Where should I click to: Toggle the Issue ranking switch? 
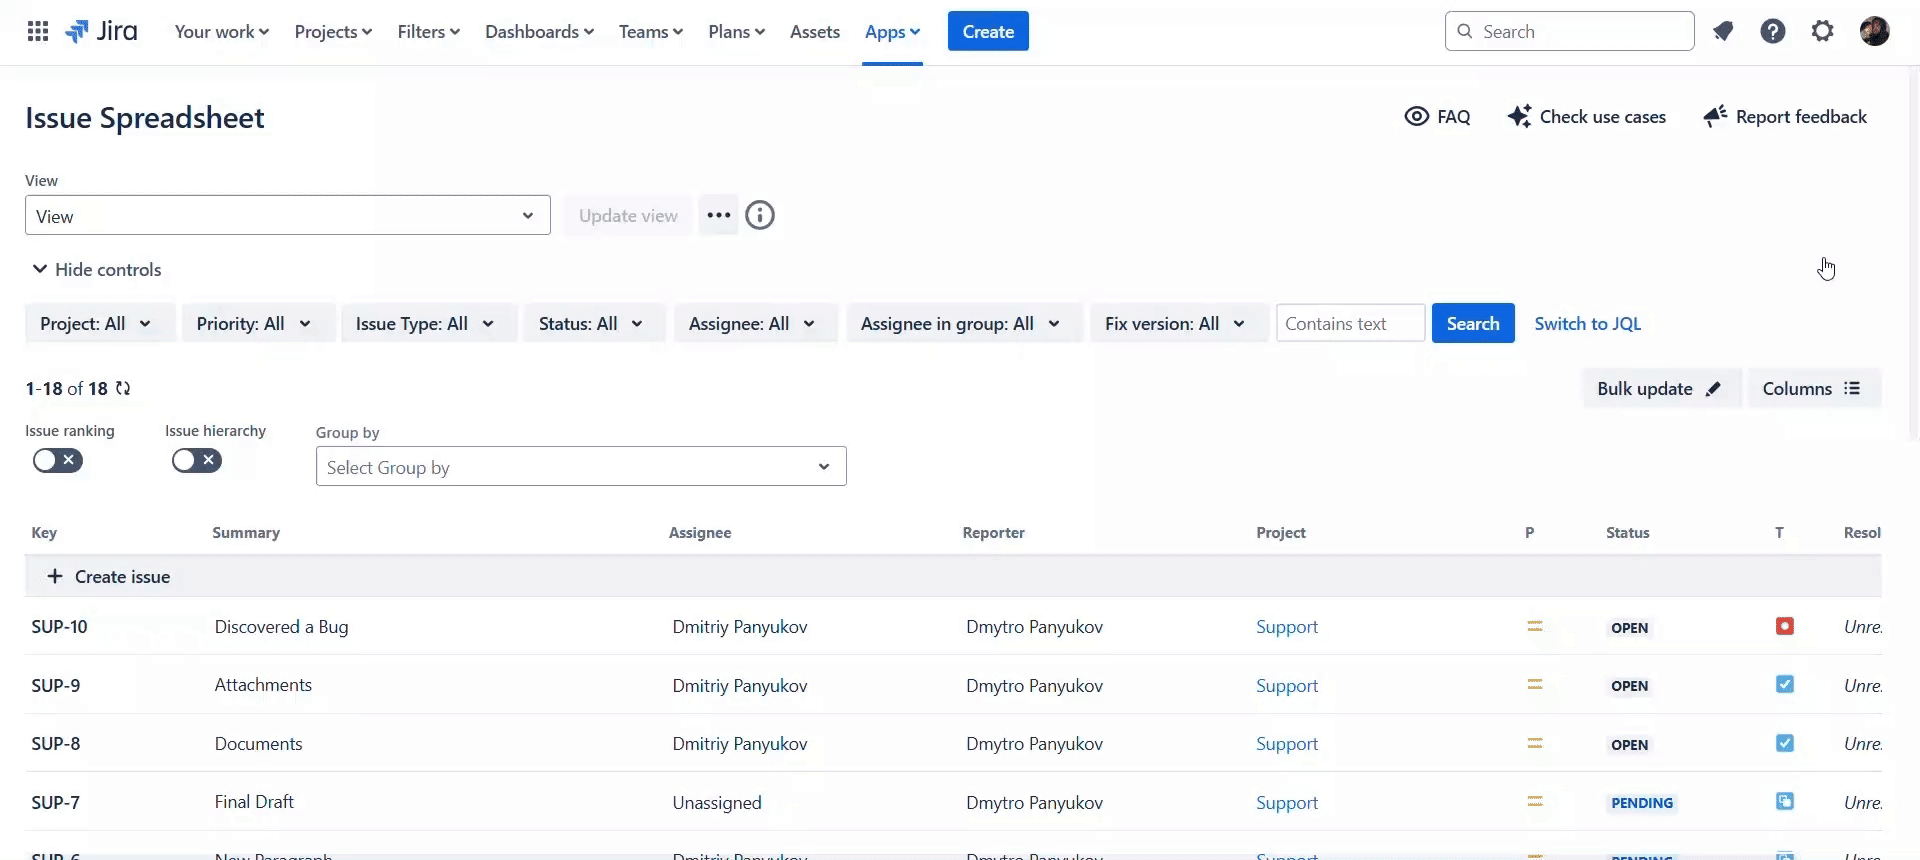pos(58,461)
